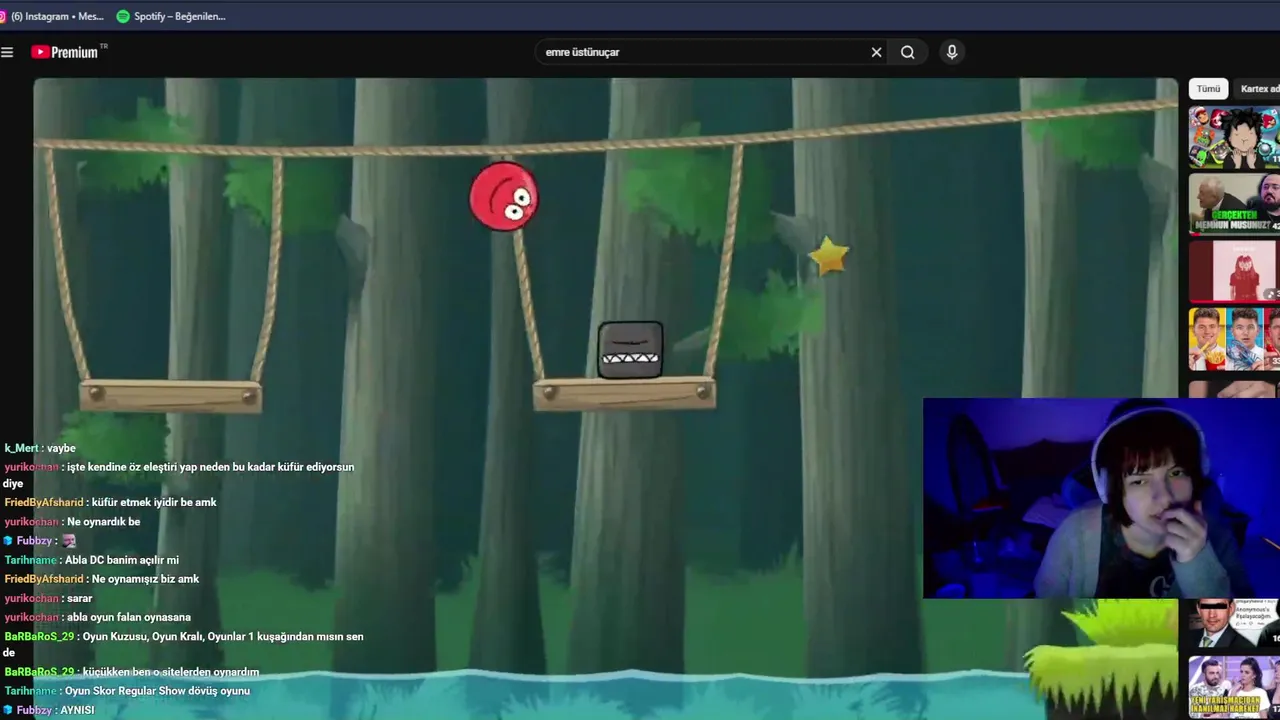Click the red ball character in game
Viewport: 1280px width, 720px height.
pyautogui.click(x=504, y=197)
